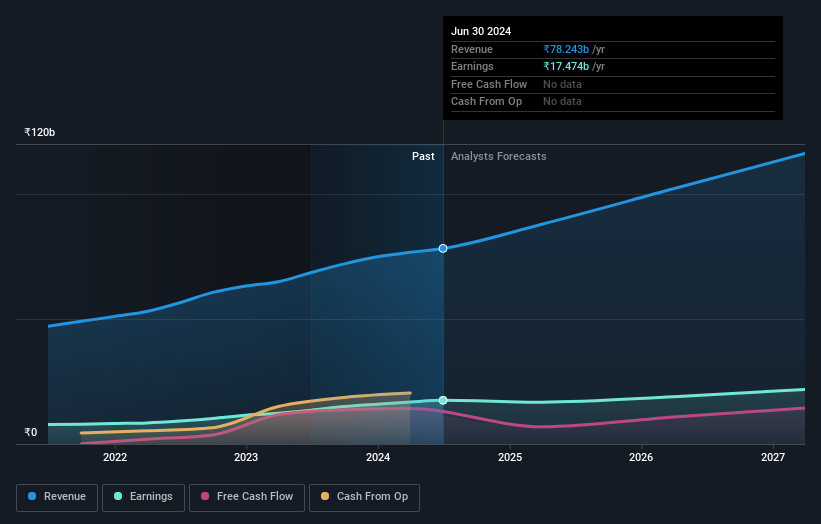
Task: Click the Cash From Op tooltip row label
Action: coord(486,102)
